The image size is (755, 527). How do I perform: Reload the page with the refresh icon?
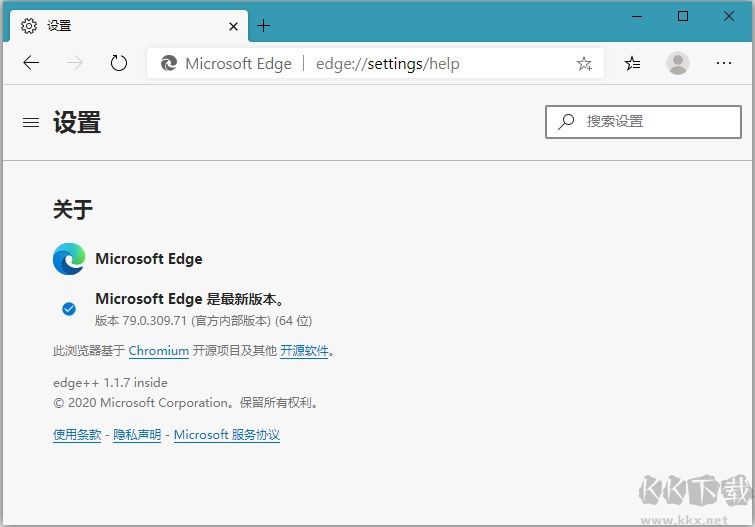[x=118, y=63]
